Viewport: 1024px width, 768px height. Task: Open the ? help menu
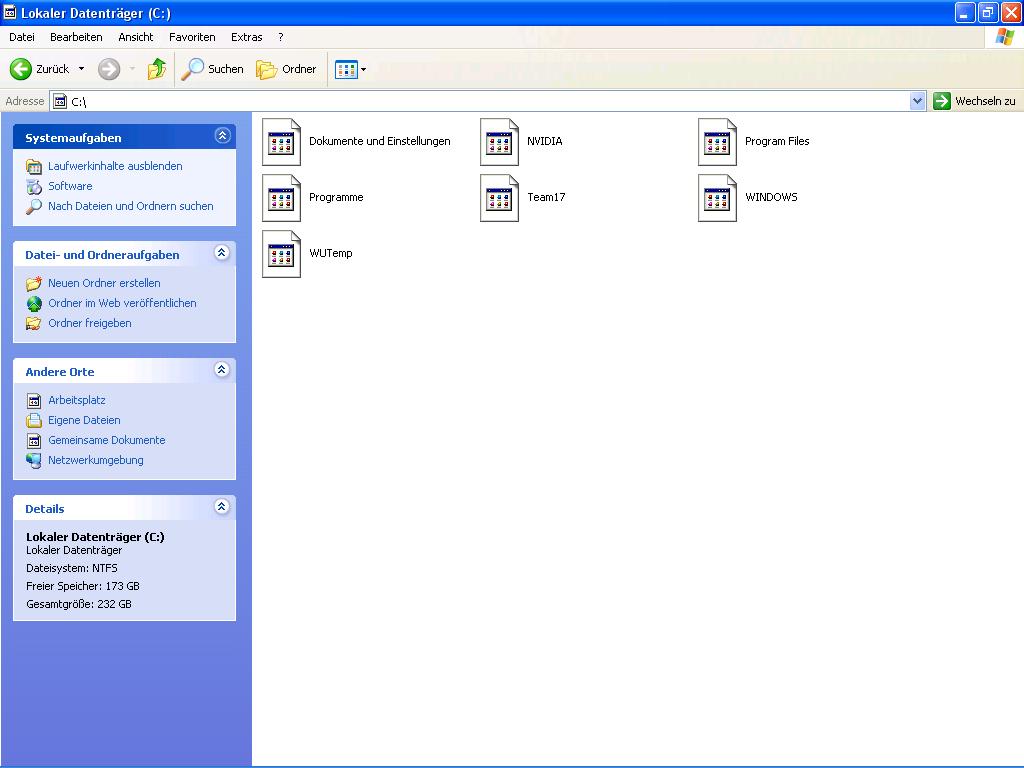281,37
